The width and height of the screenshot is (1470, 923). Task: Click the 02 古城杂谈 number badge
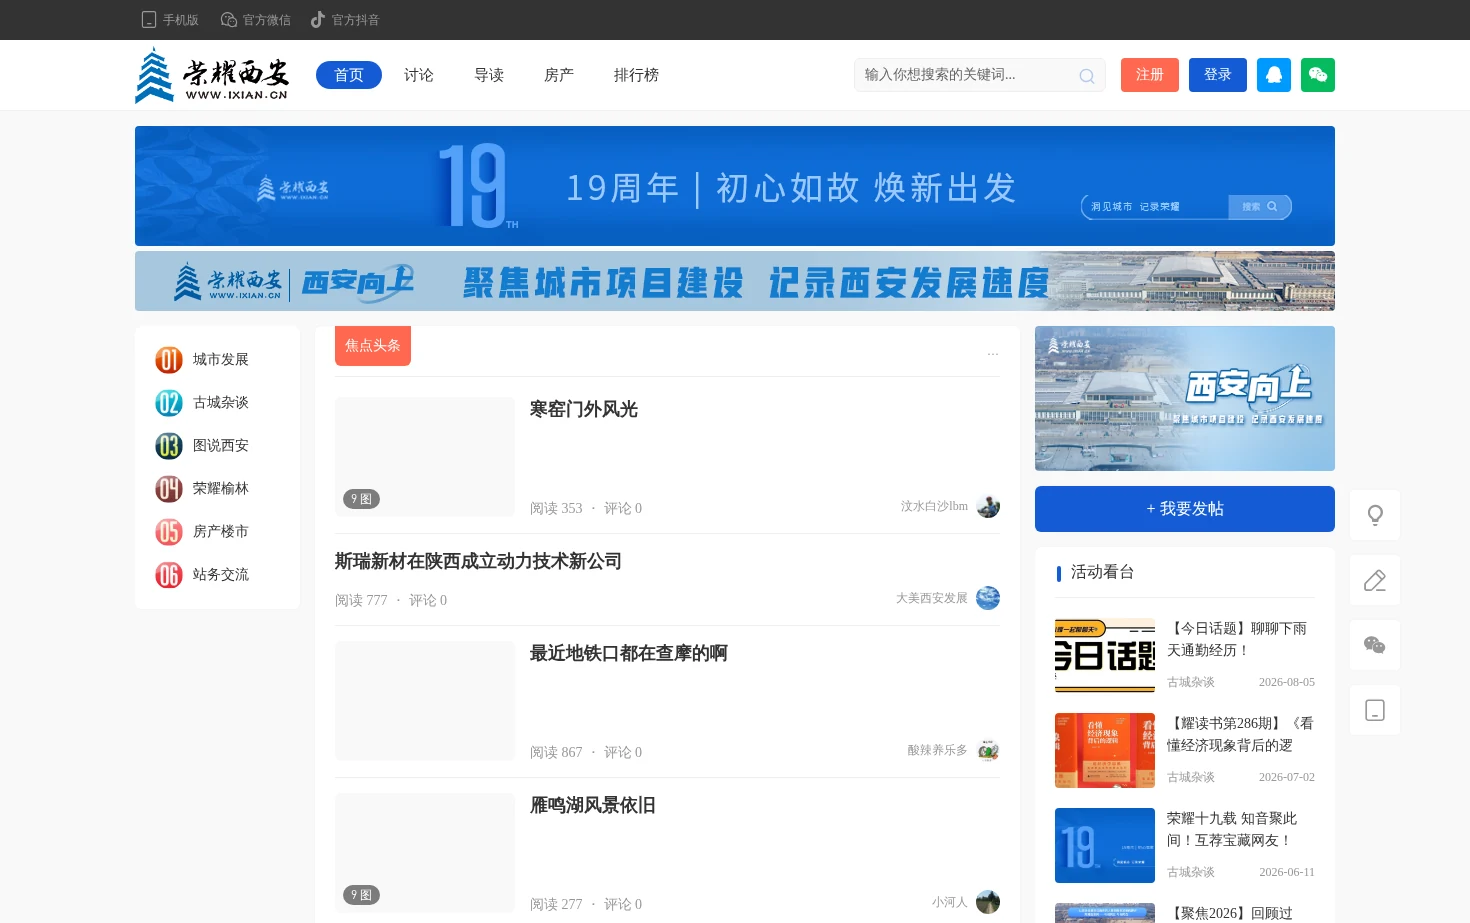tap(169, 403)
